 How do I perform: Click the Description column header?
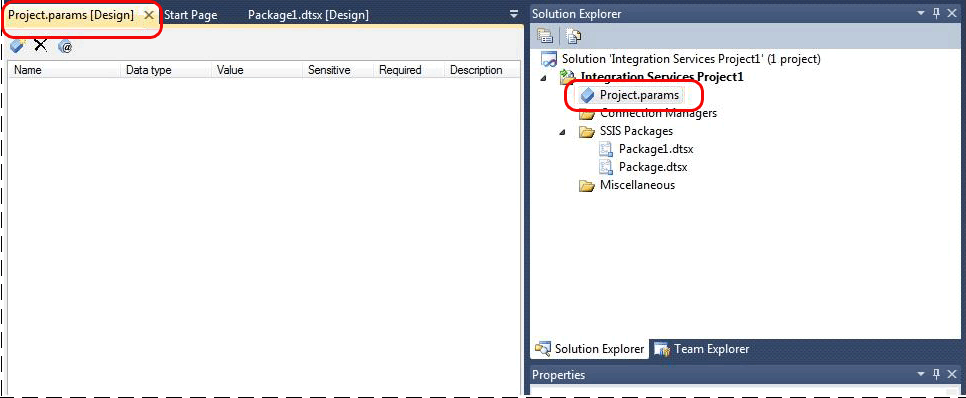[481, 70]
